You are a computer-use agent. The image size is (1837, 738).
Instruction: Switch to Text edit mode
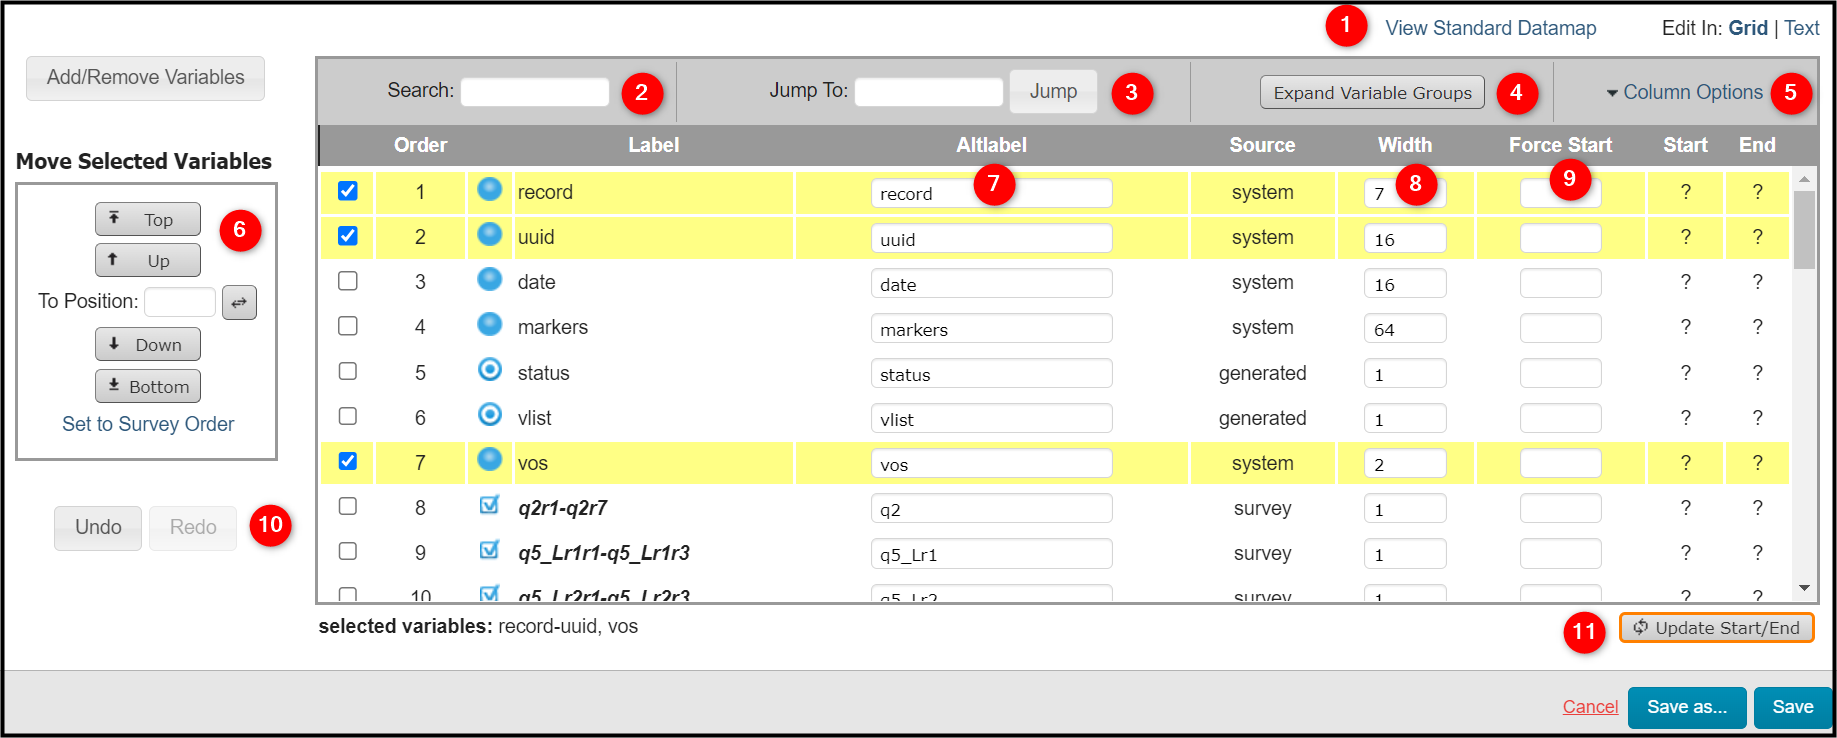pyautogui.click(x=1802, y=28)
